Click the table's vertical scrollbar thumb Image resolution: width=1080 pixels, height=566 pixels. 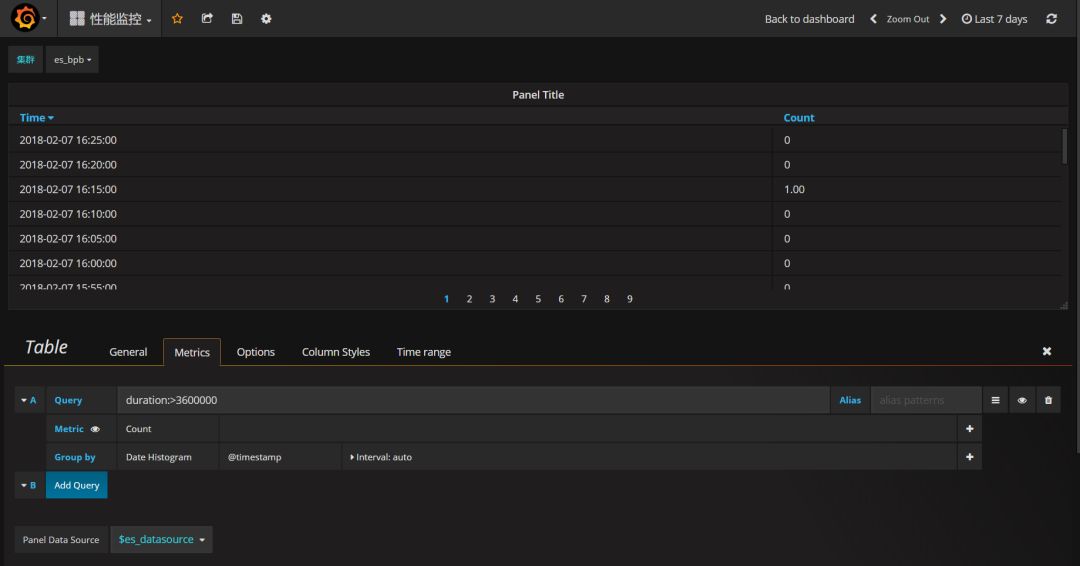pyautogui.click(x=1064, y=146)
